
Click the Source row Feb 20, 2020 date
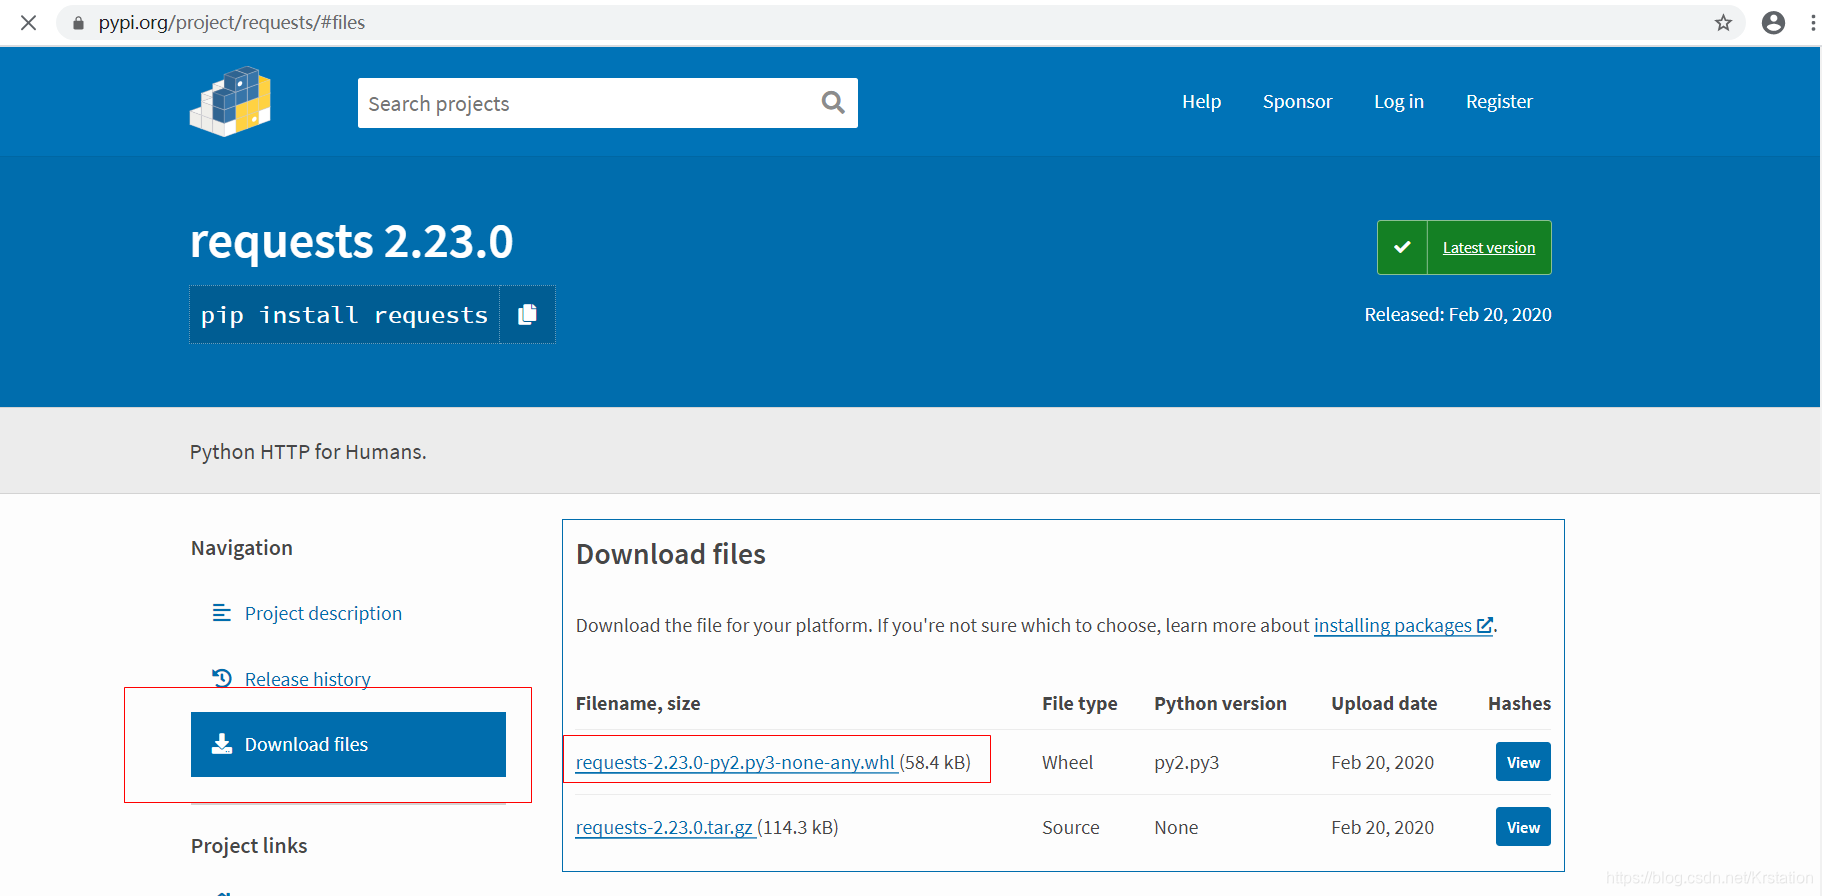[1382, 827]
